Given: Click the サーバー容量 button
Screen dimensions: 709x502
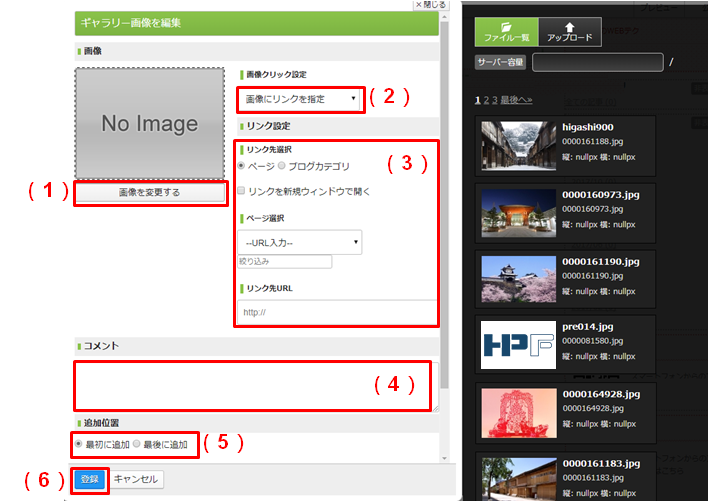Looking at the screenshot, I should 499,64.
